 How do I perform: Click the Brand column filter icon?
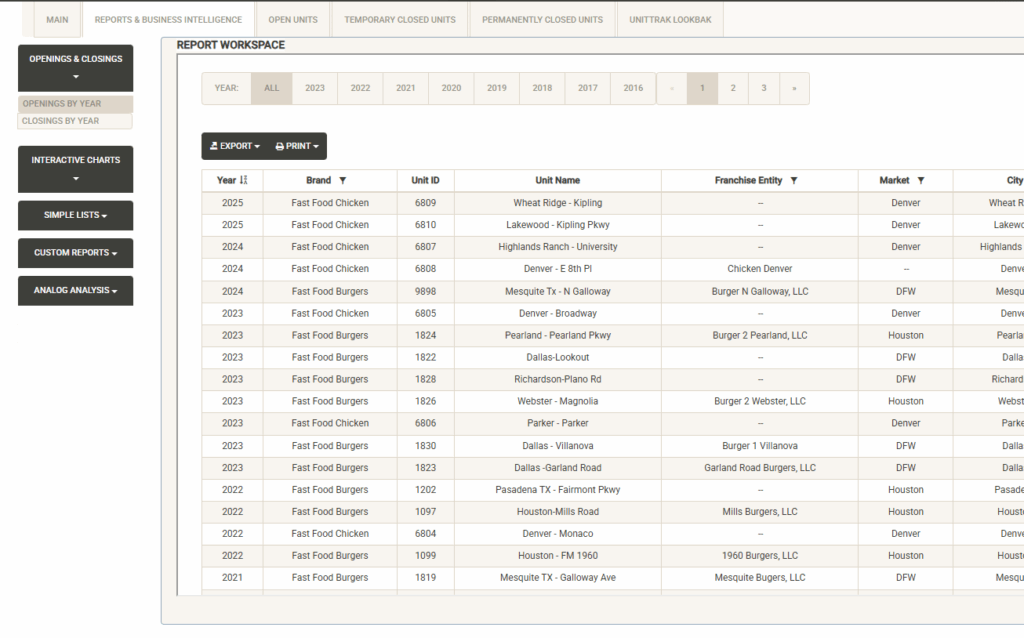tap(343, 181)
